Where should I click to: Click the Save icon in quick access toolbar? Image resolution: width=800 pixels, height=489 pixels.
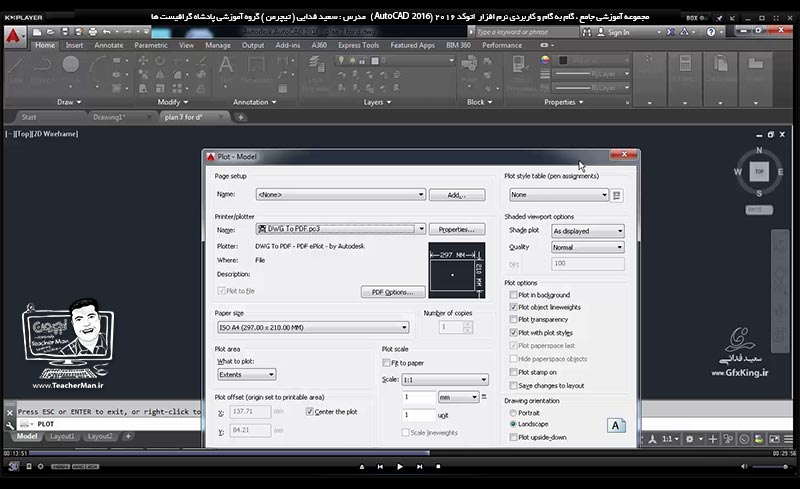[65, 32]
